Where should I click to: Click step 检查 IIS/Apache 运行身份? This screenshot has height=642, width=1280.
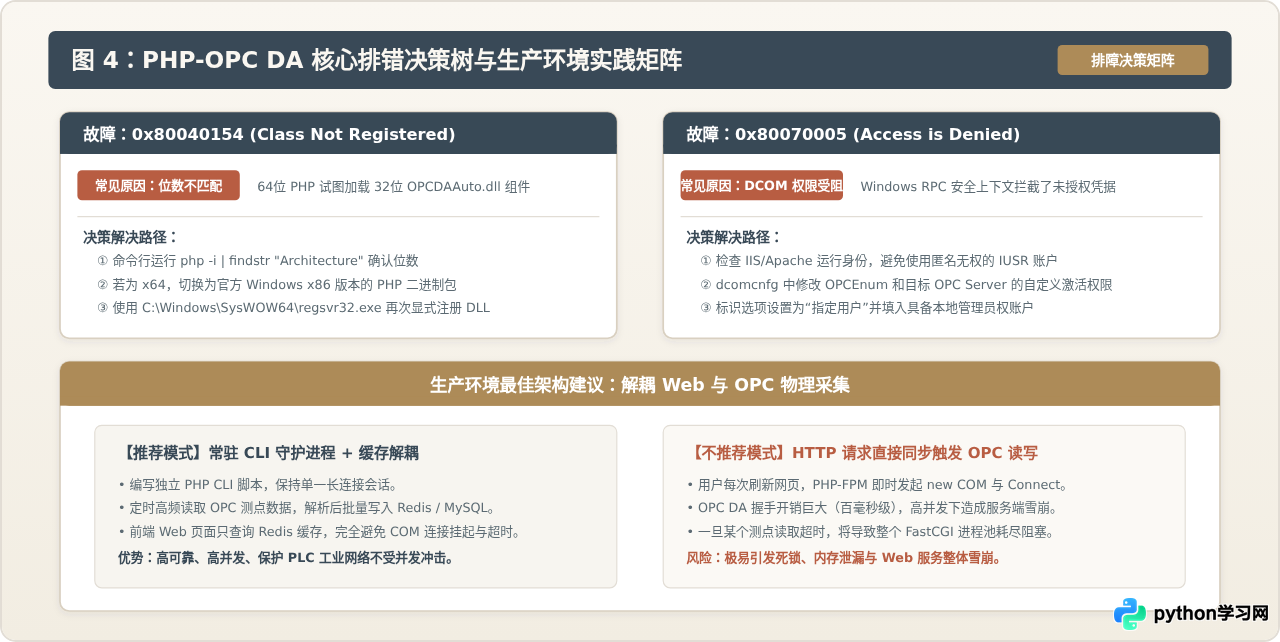pos(878,260)
